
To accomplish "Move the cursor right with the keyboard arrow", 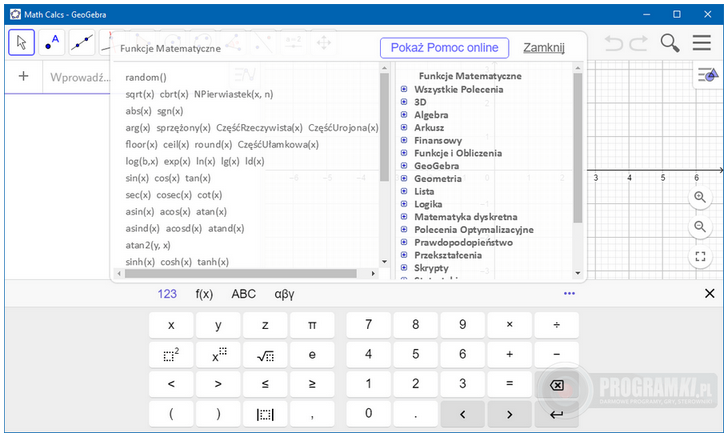I will coord(509,414).
